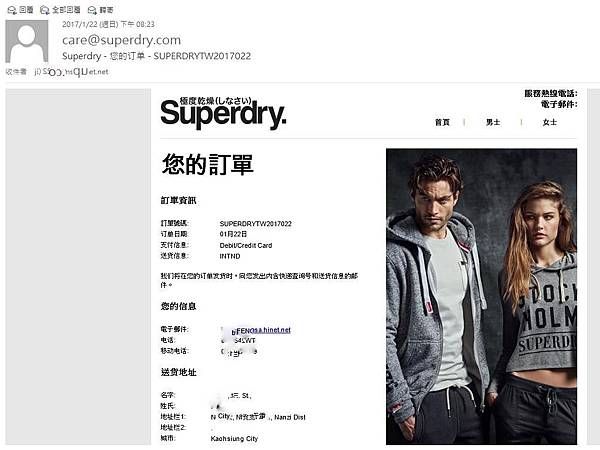Click the Forward (轉寄) icon
This screenshot has width=600, height=450.
pos(92,10)
